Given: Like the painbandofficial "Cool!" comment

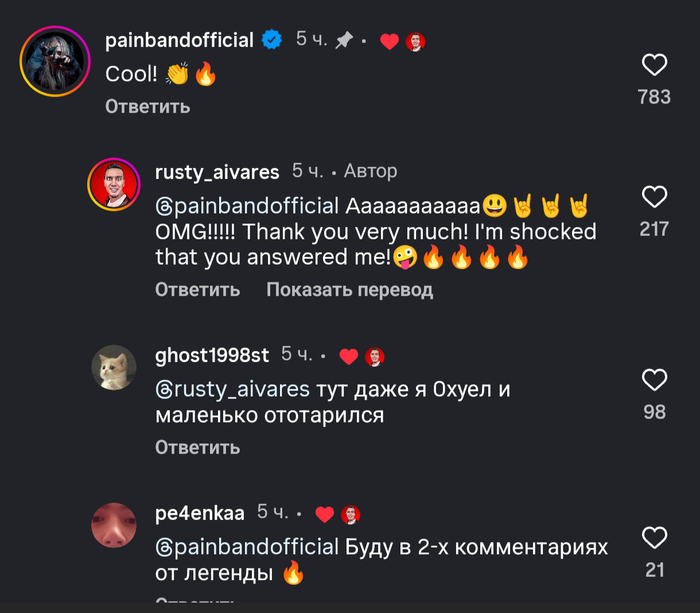Looking at the screenshot, I should coord(654,66).
